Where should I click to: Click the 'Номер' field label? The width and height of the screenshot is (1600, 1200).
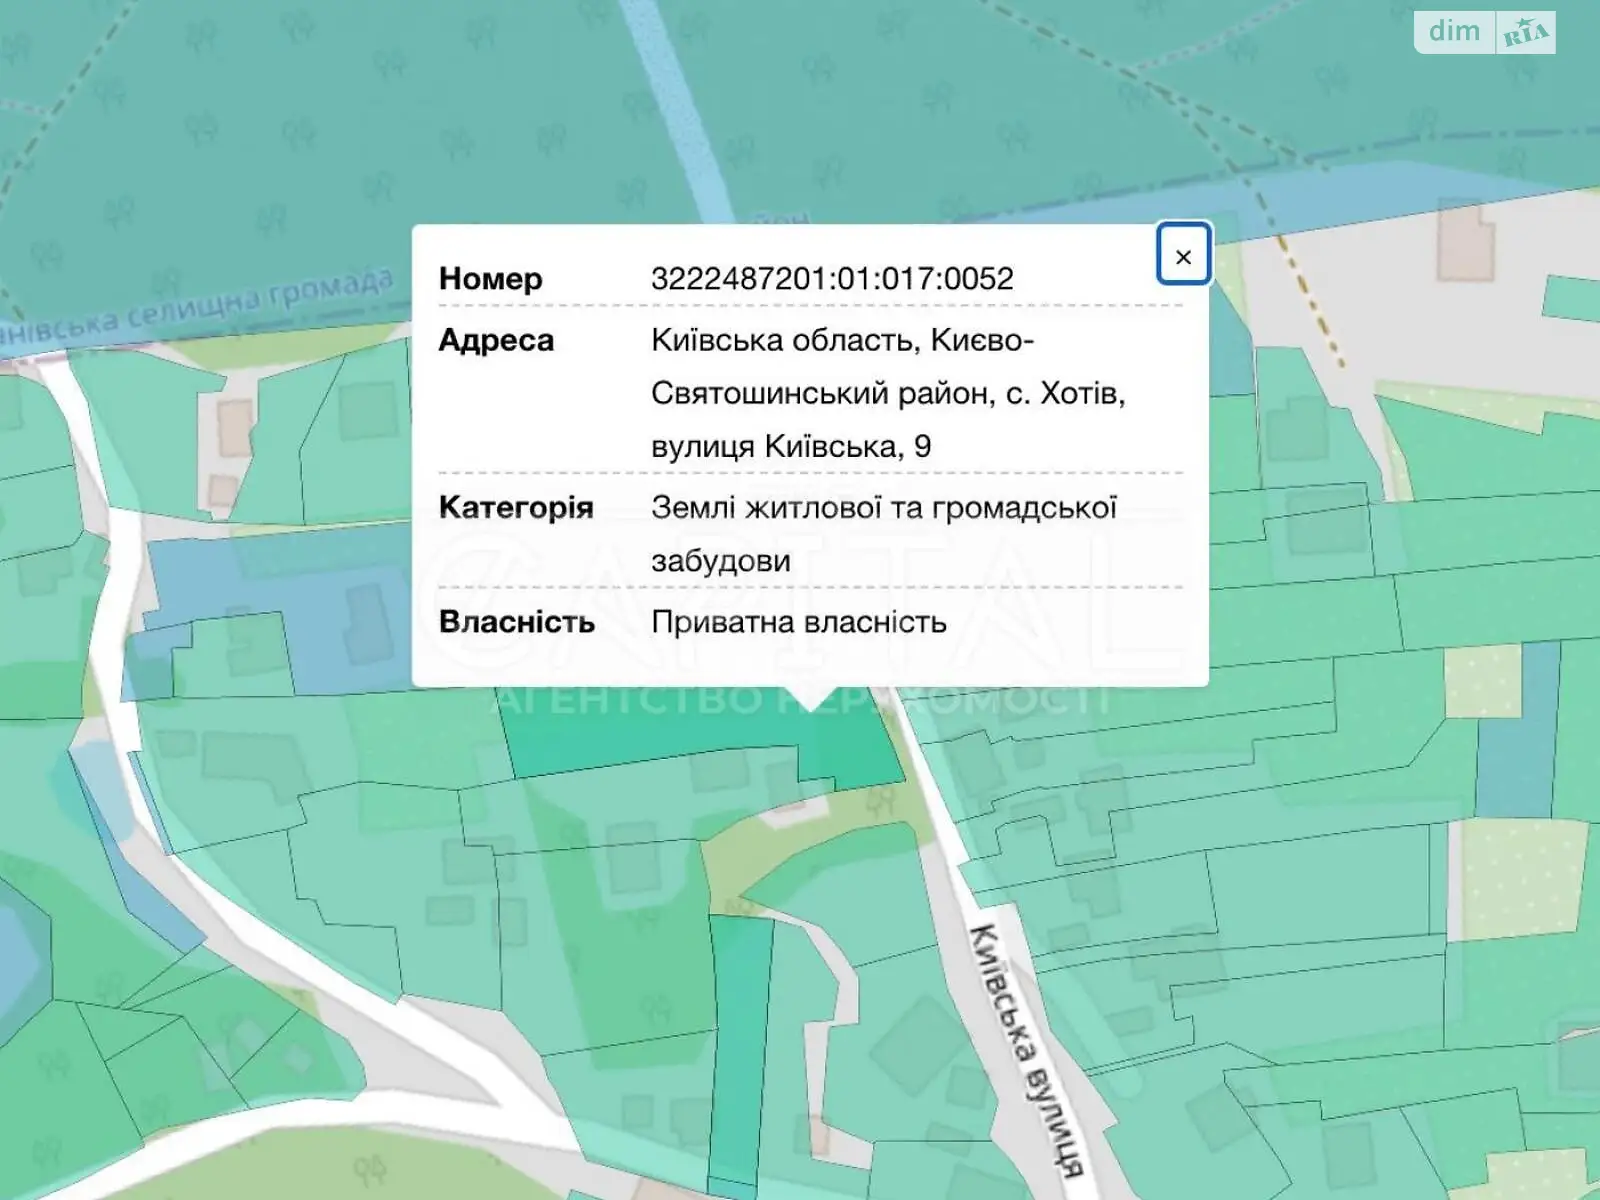[x=490, y=278]
